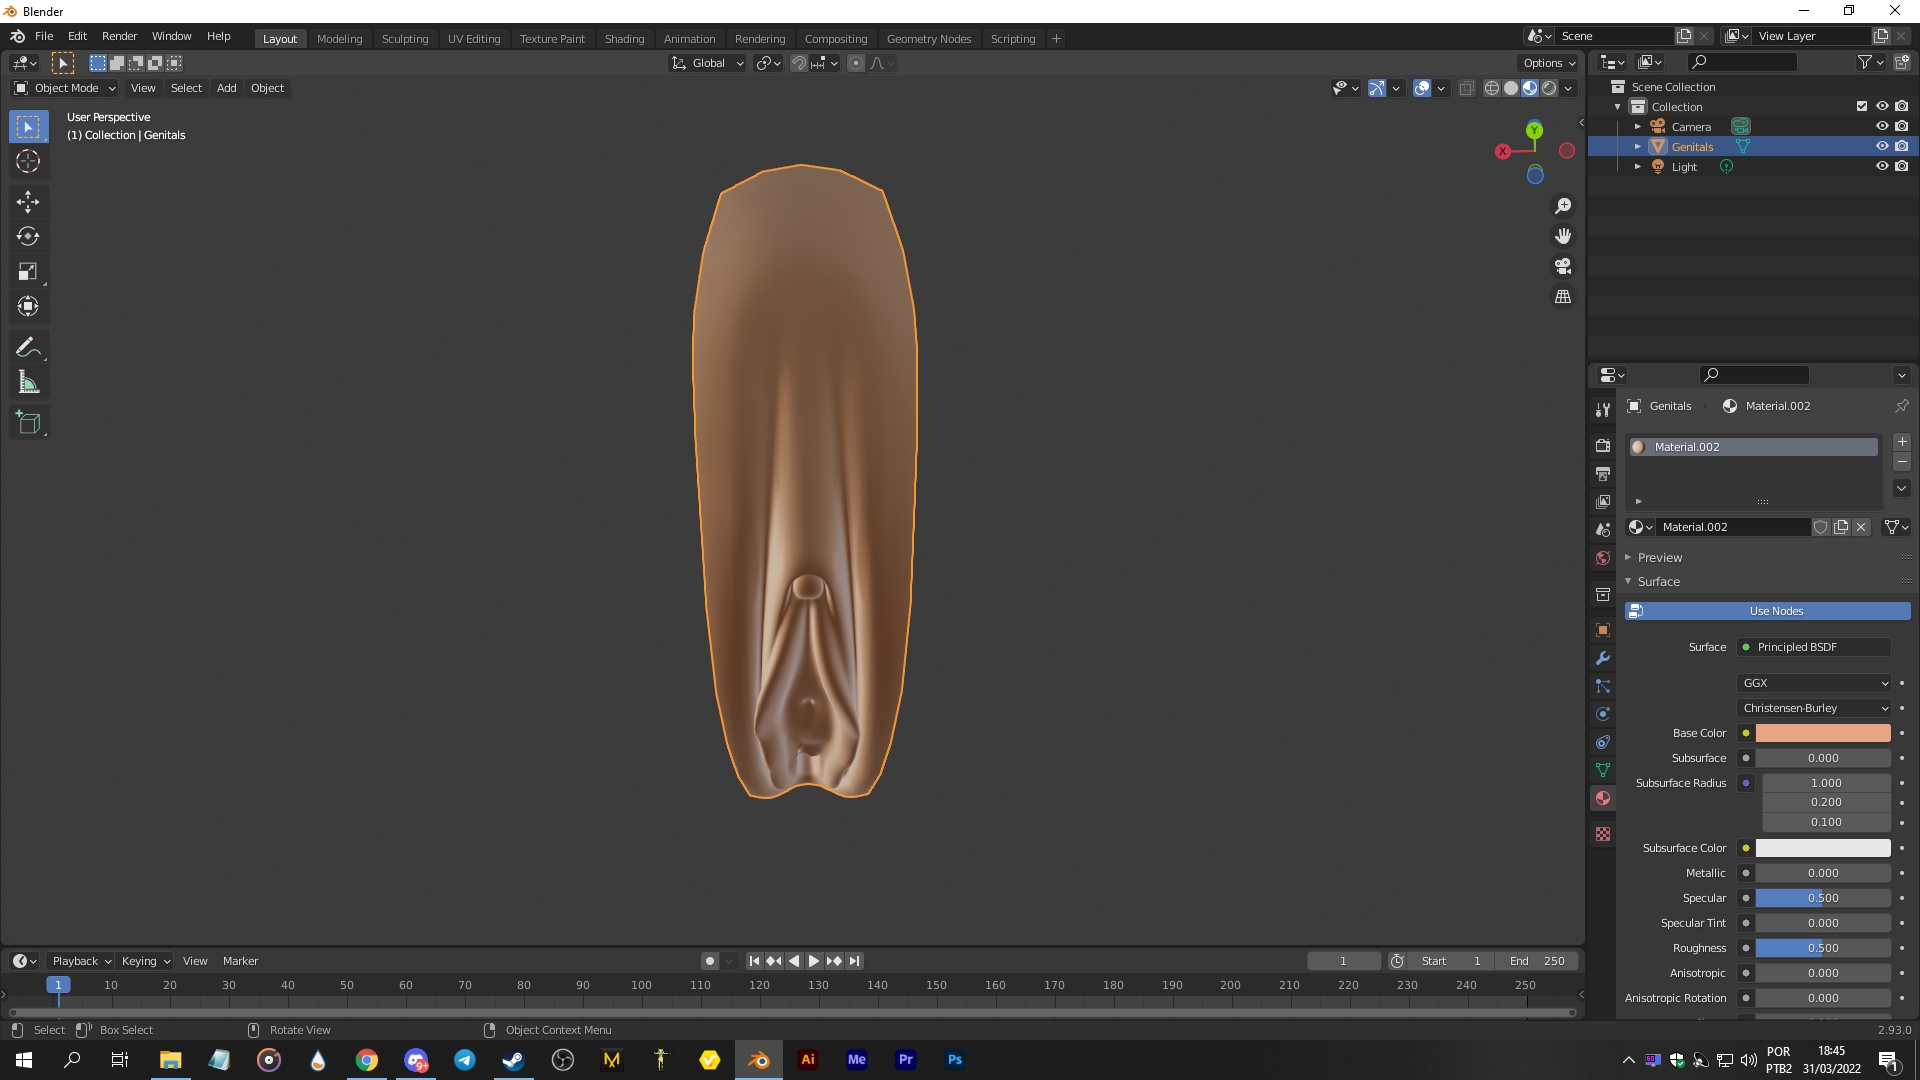Activate the Measure tool
The image size is (1920, 1080).
click(x=28, y=381)
